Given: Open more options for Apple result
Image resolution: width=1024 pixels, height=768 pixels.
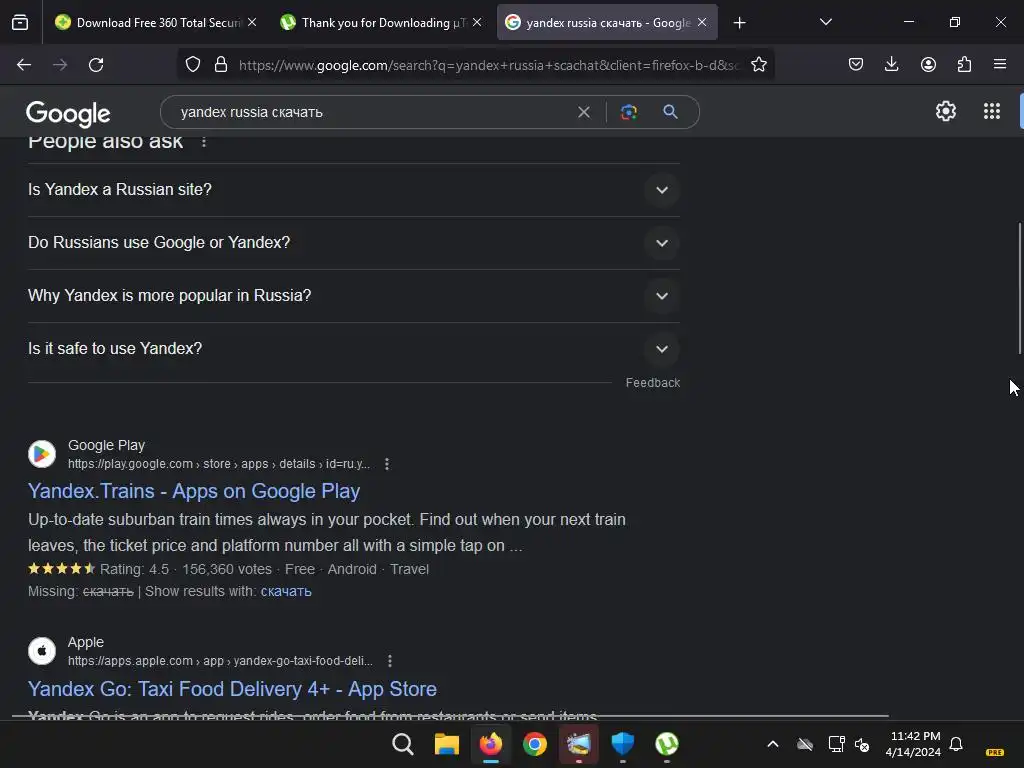Looking at the screenshot, I should (x=390, y=661).
